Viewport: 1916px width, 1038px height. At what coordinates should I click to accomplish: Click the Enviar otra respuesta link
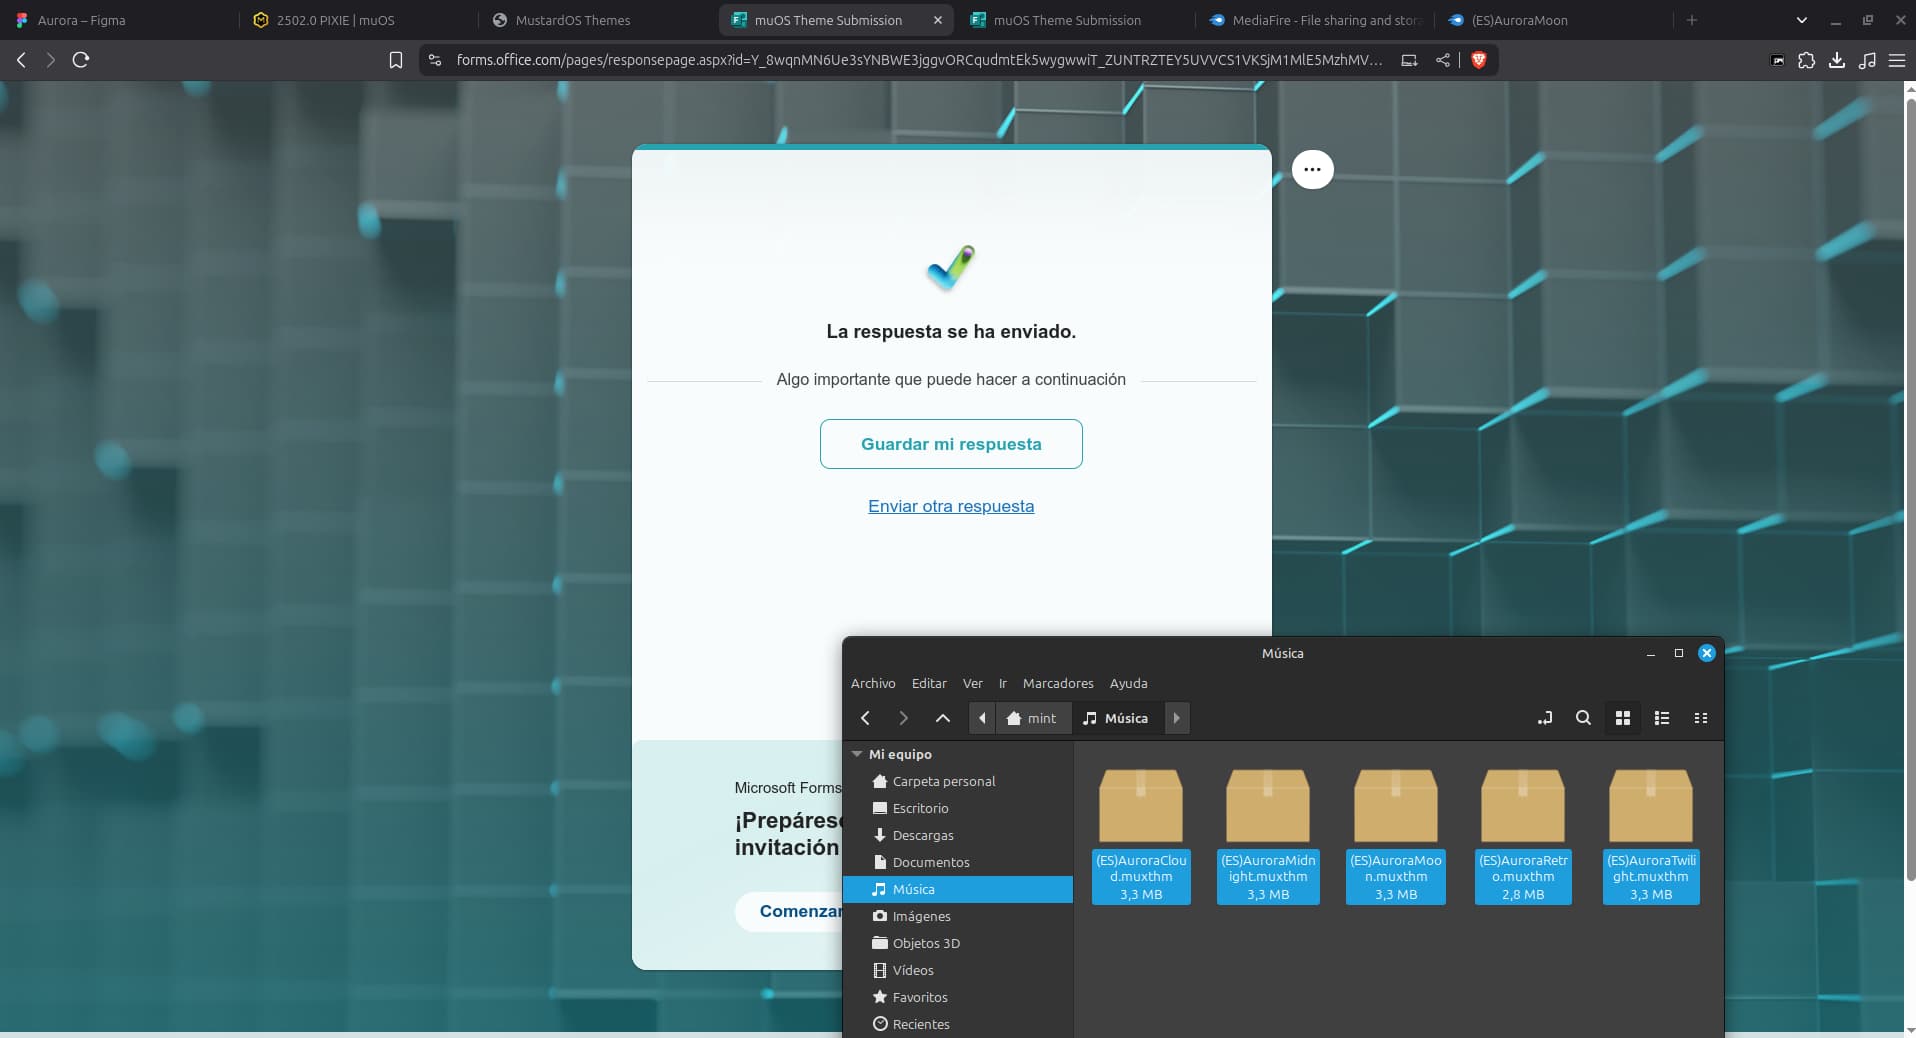point(951,506)
